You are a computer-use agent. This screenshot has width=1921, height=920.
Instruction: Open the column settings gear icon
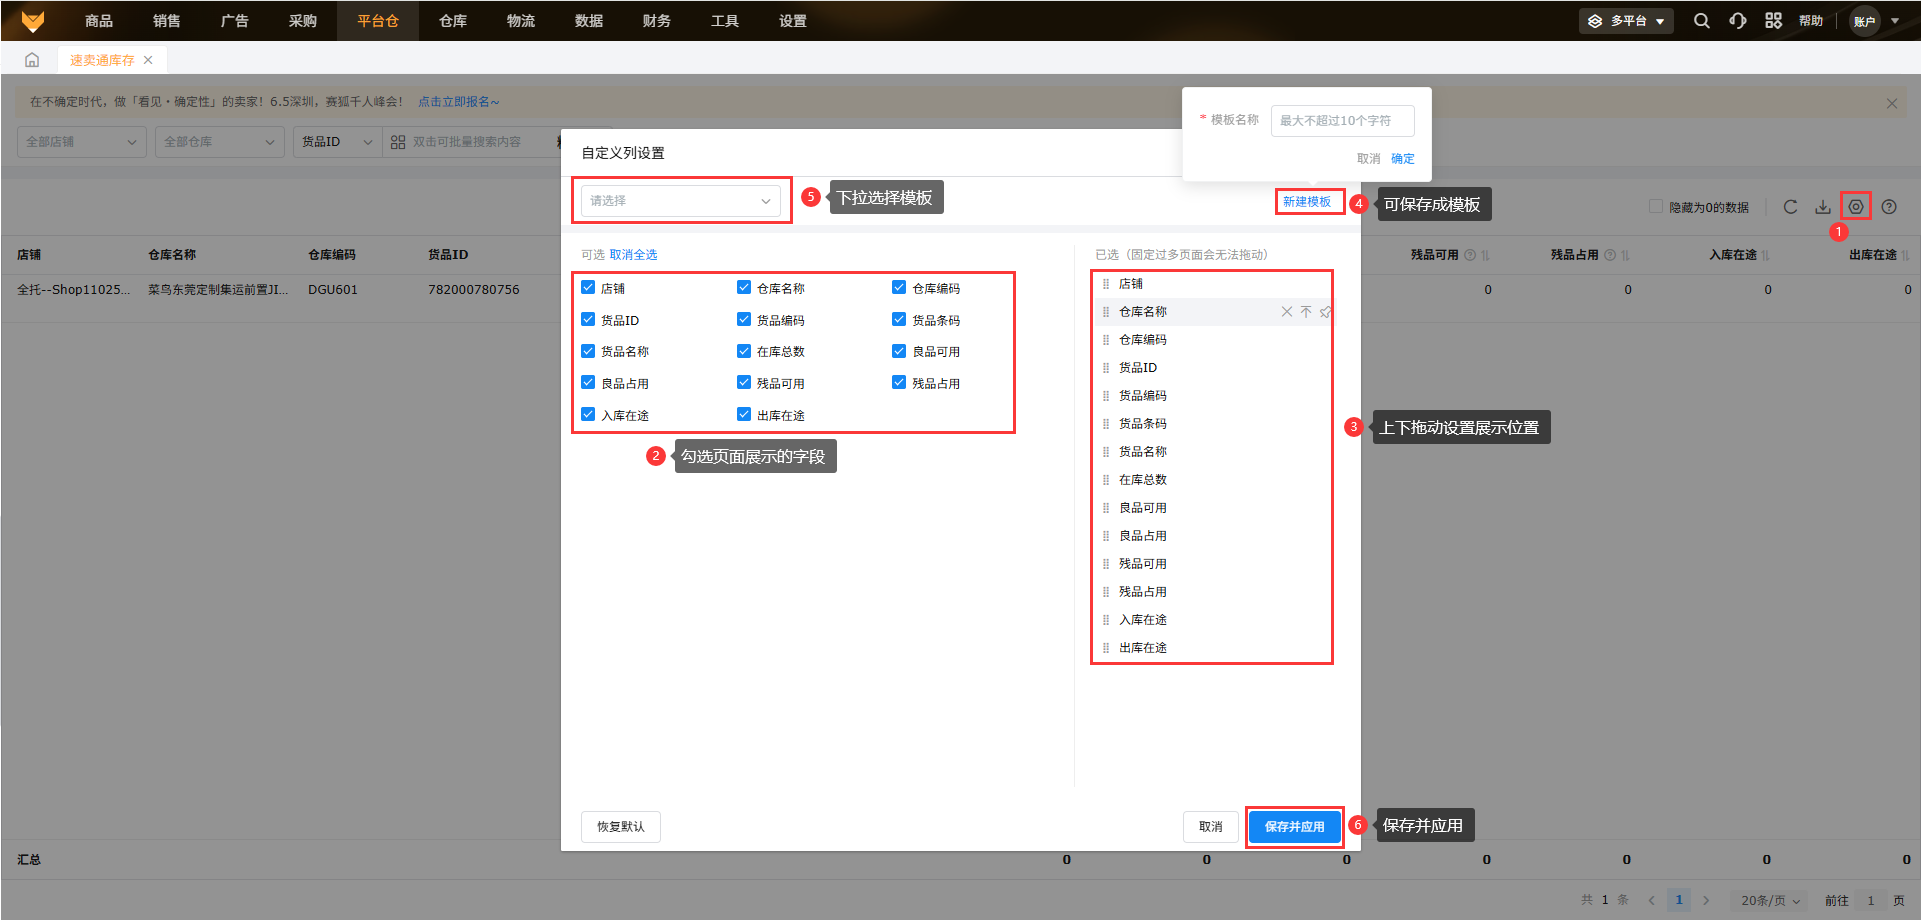pos(1856,207)
